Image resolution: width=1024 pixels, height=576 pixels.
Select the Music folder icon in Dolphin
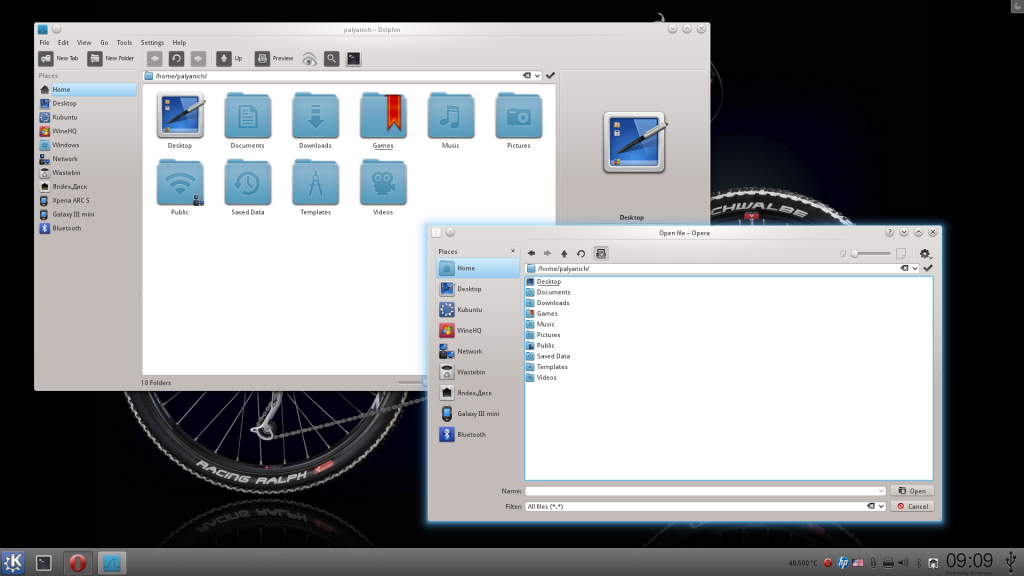pos(451,121)
